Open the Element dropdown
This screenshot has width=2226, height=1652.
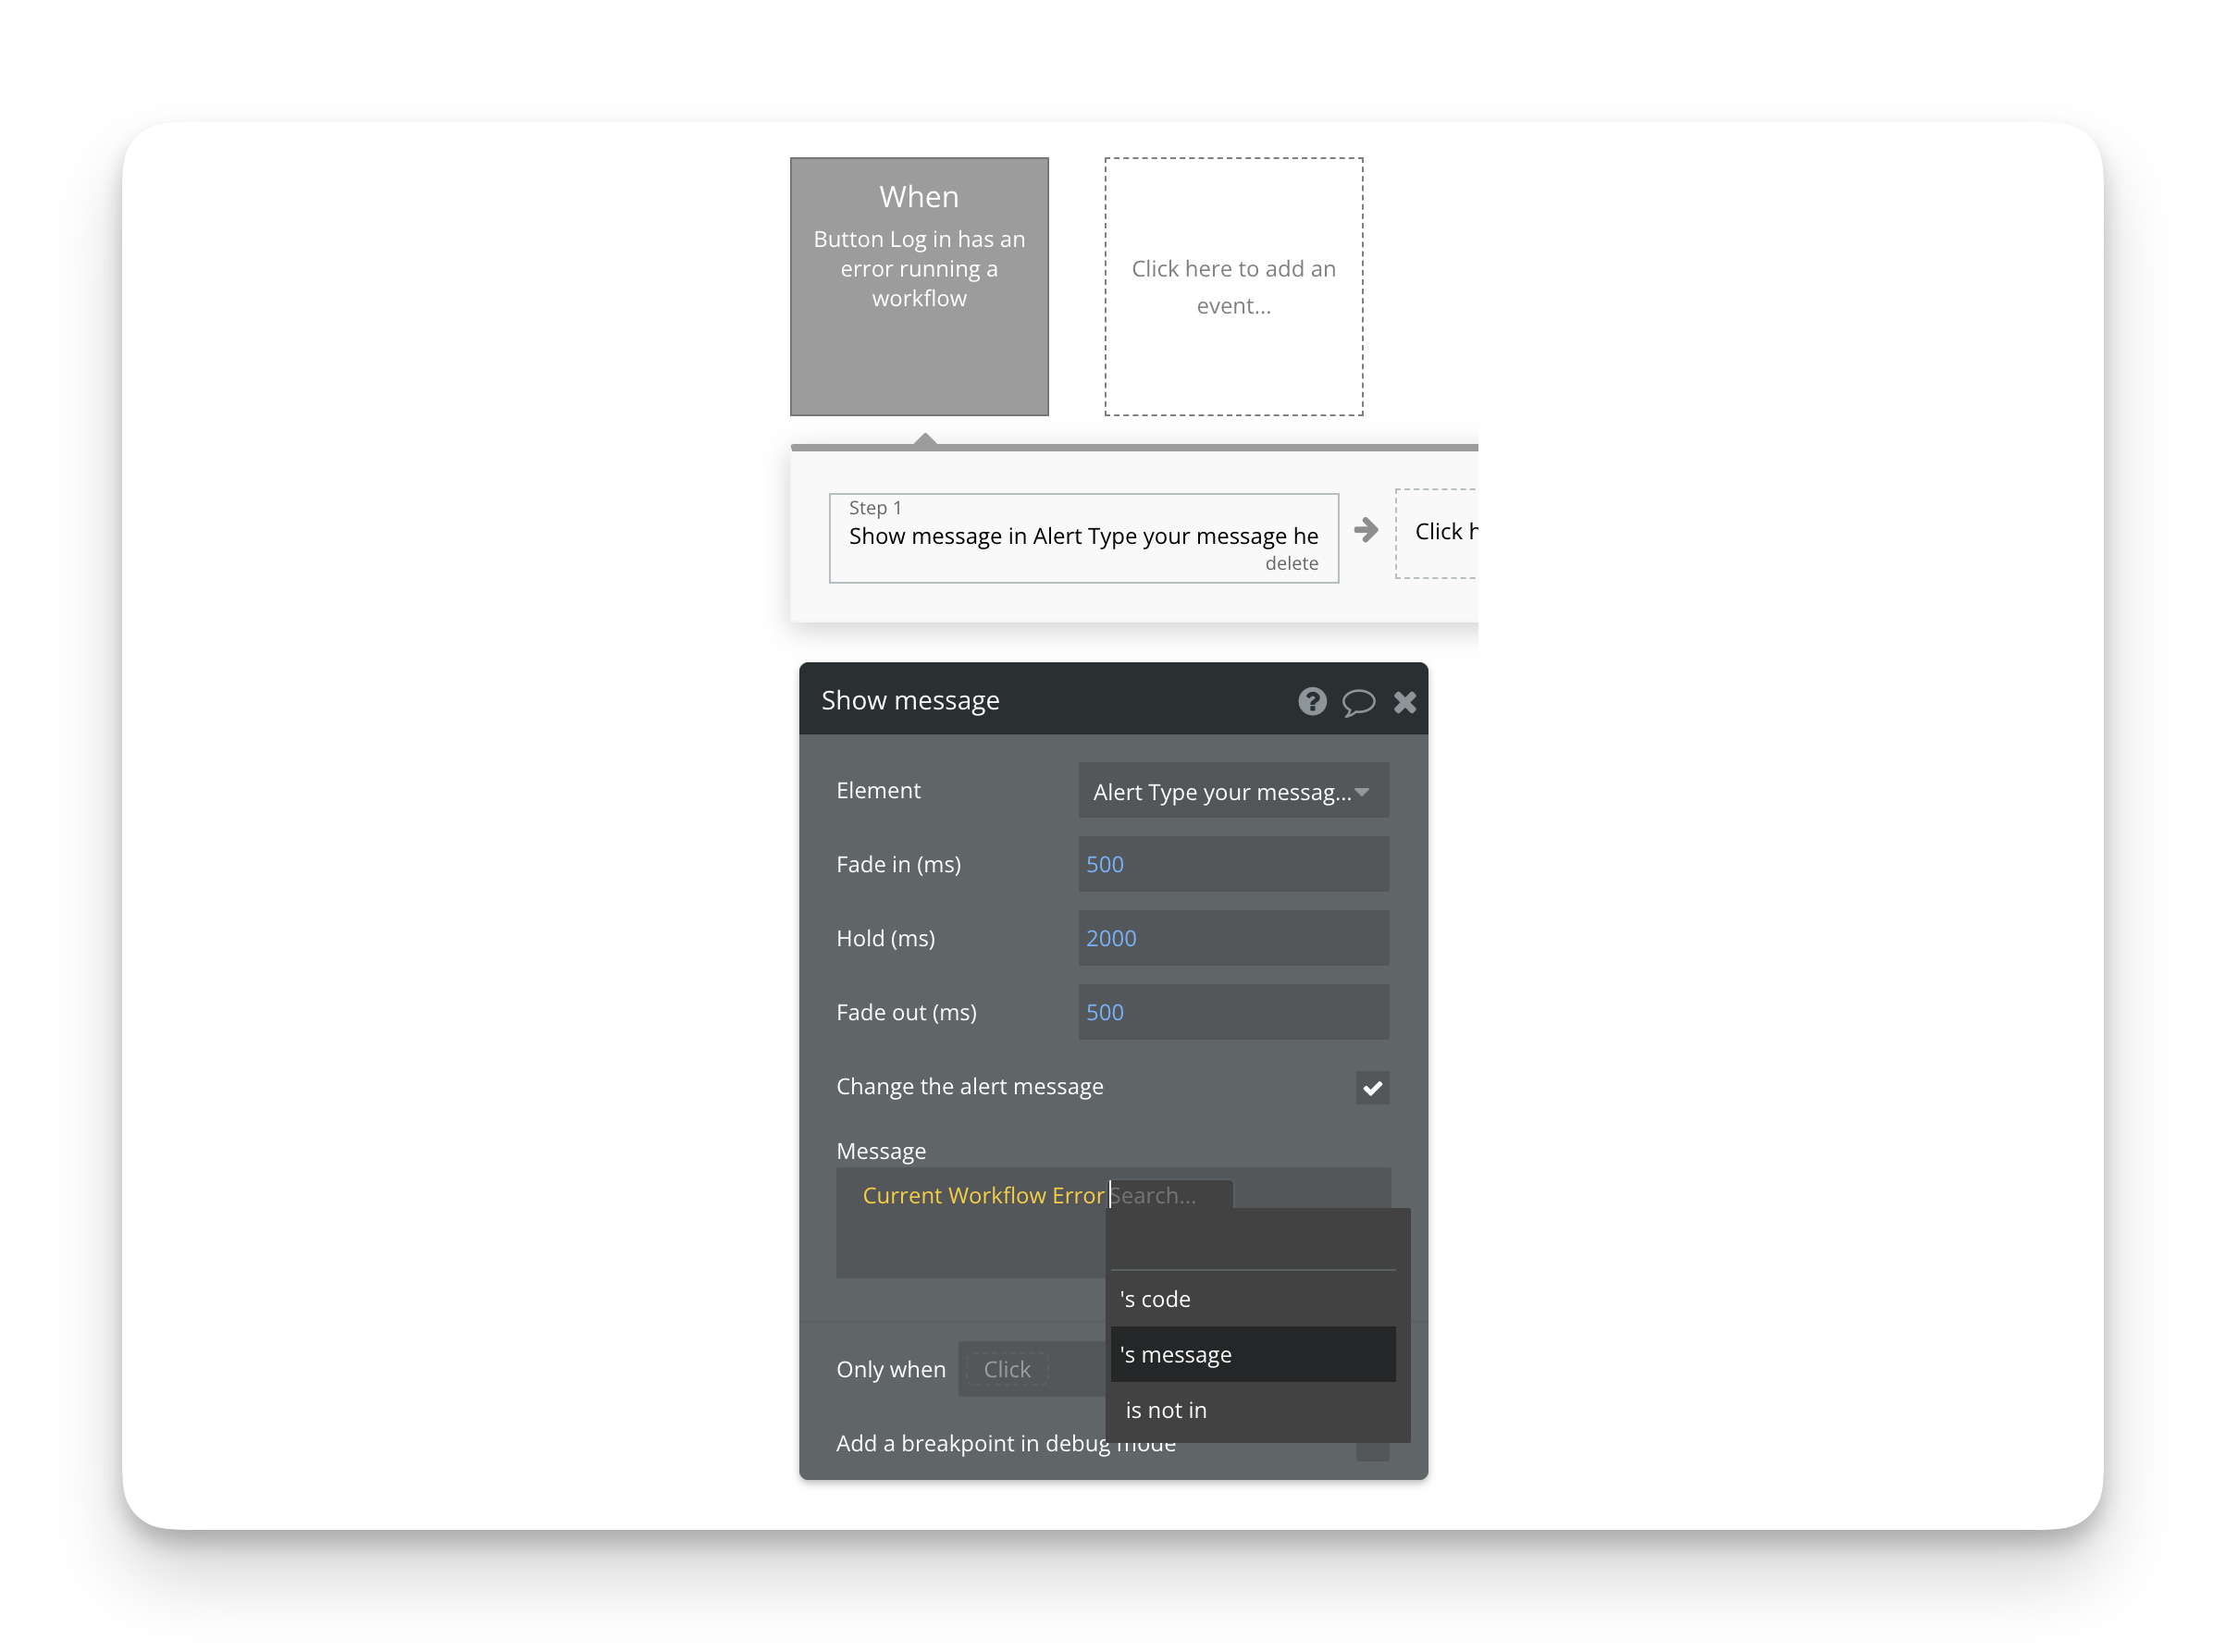[1232, 791]
